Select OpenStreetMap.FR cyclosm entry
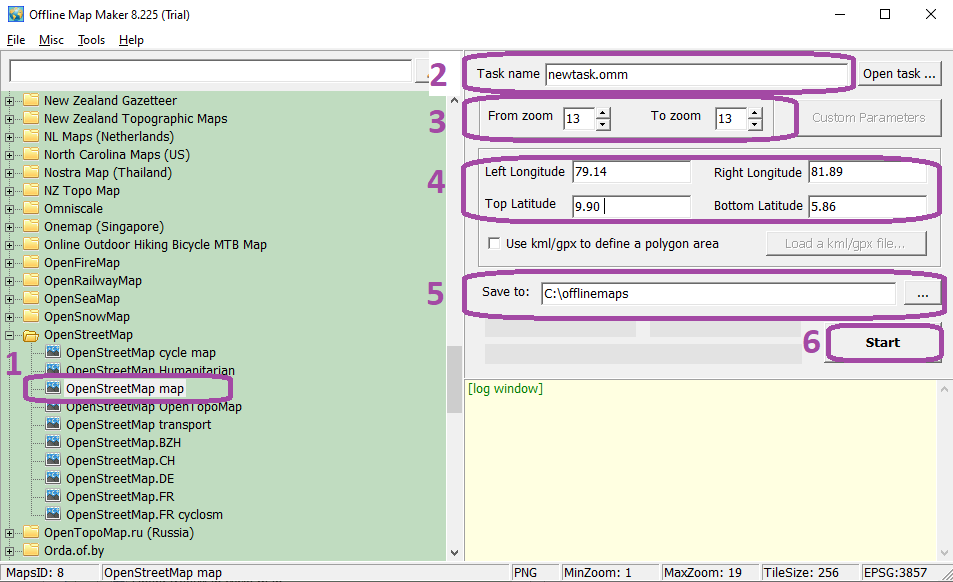The image size is (953, 582). tap(144, 515)
